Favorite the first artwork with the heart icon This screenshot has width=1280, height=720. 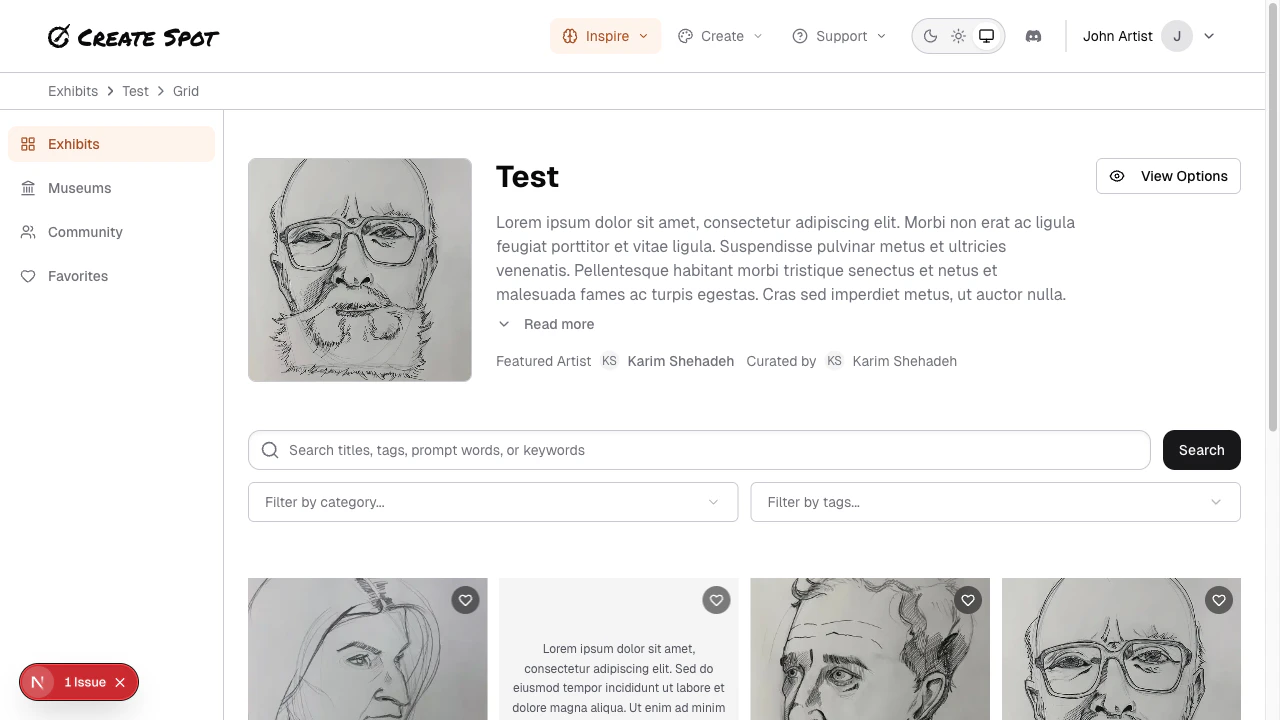click(x=465, y=600)
